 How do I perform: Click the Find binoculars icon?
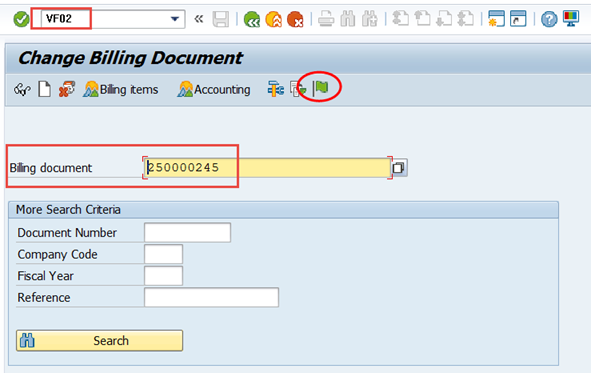click(x=348, y=19)
